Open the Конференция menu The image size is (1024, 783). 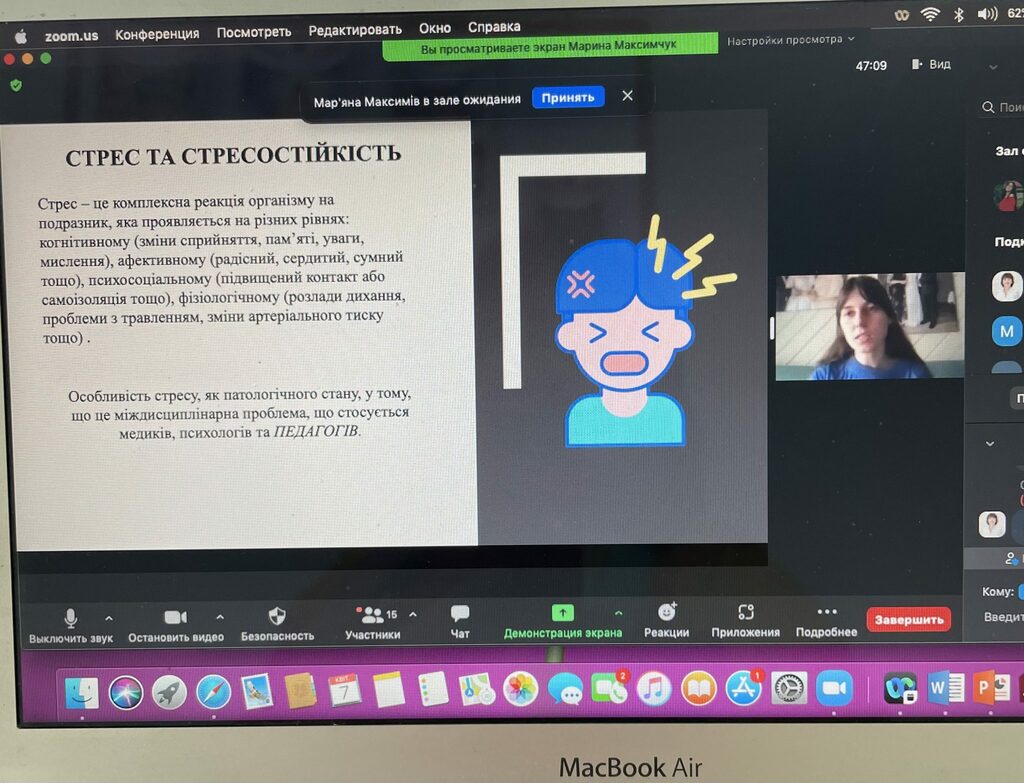[157, 34]
